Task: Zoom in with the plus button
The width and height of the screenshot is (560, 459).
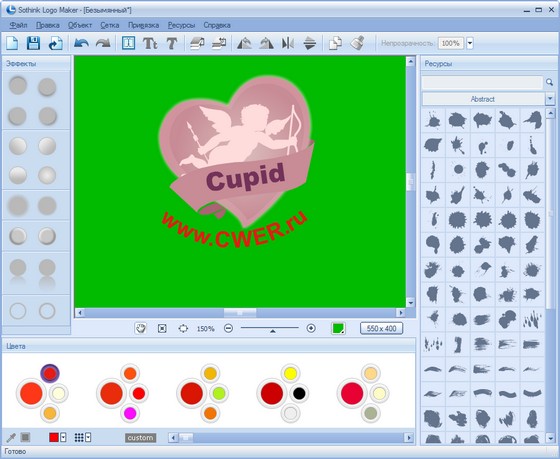Action: [311, 328]
